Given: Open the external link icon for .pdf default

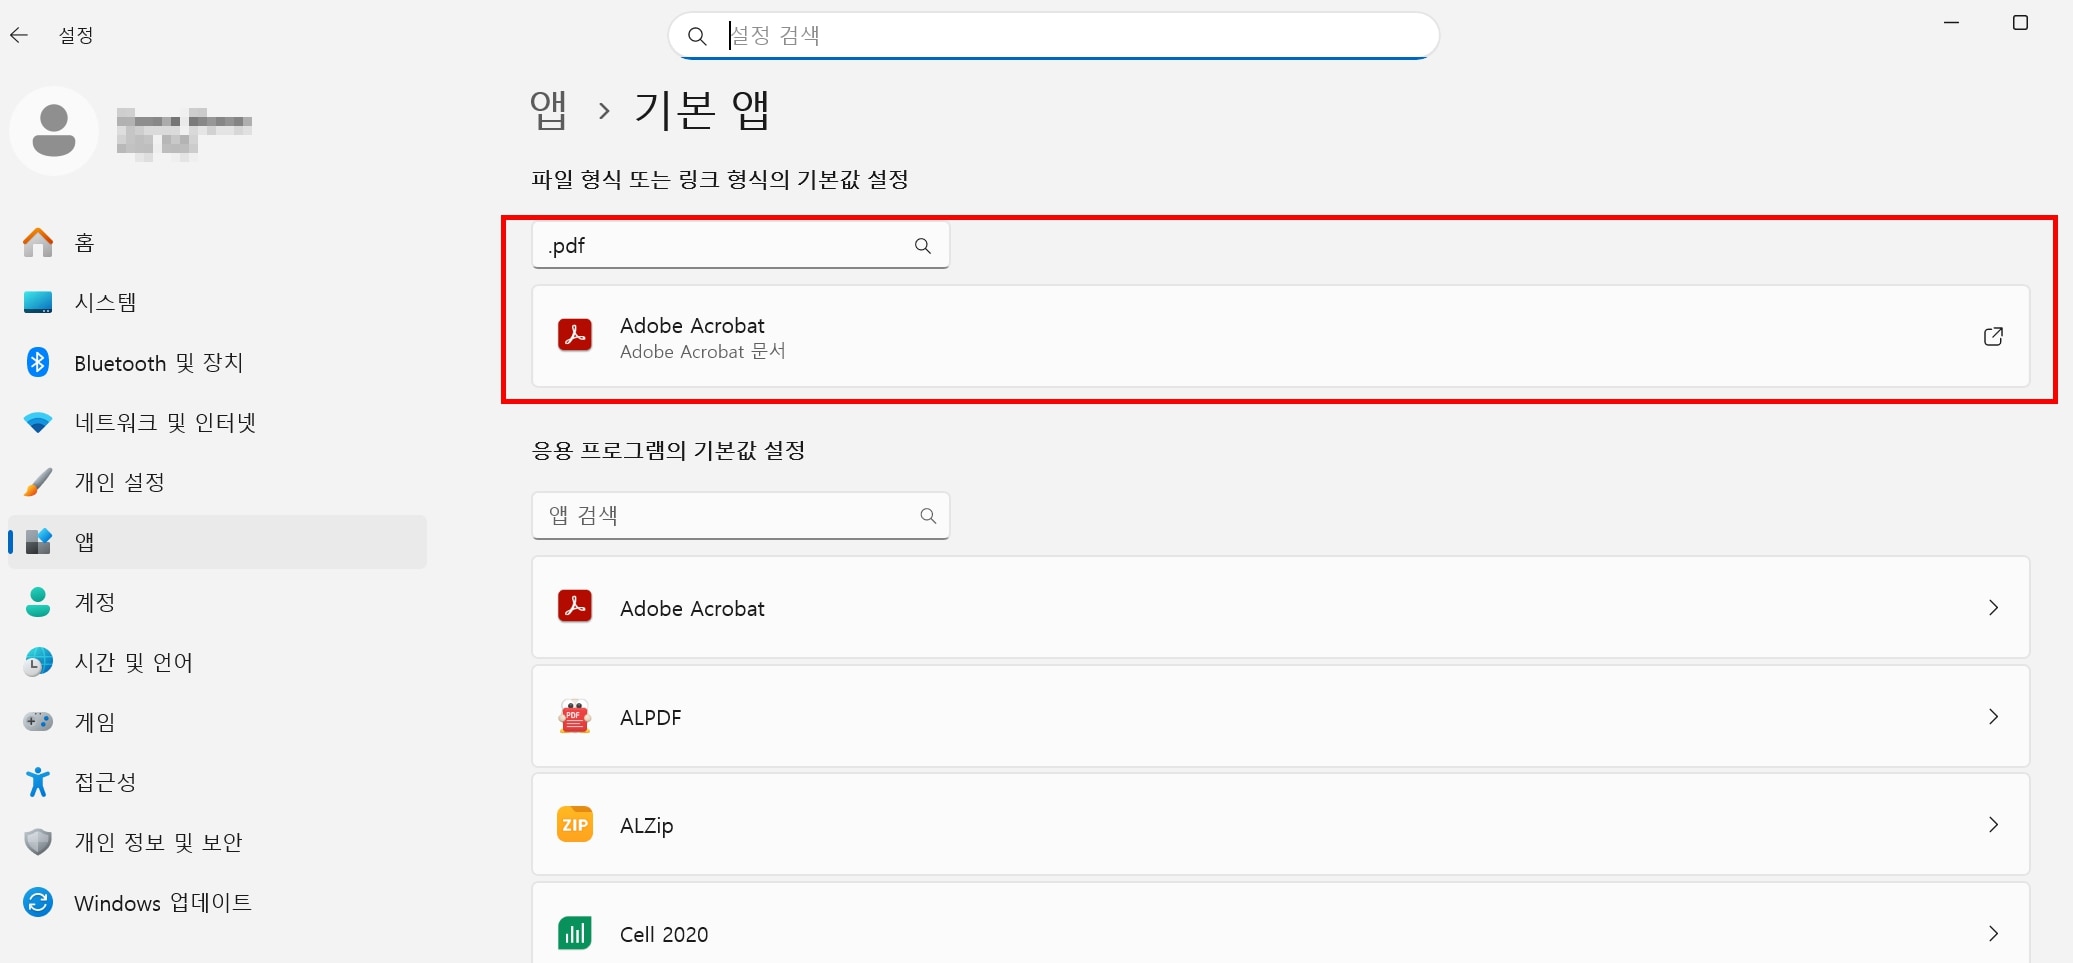Looking at the screenshot, I should [1993, 336].
